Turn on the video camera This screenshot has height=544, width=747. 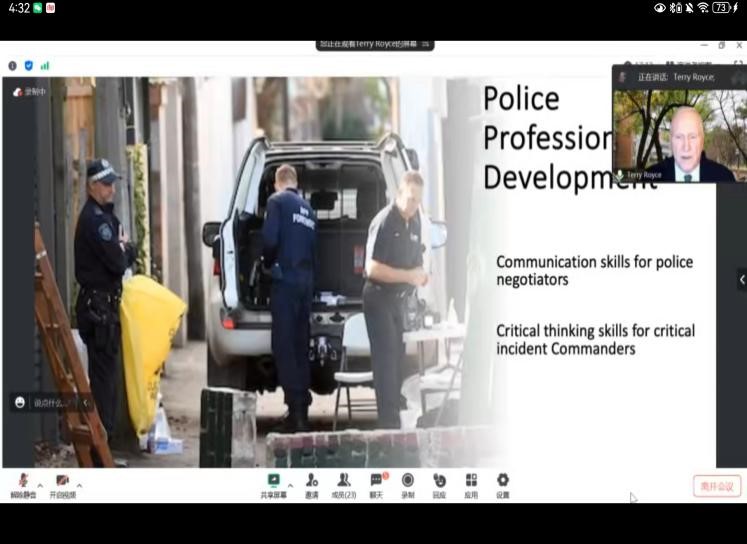62,482
